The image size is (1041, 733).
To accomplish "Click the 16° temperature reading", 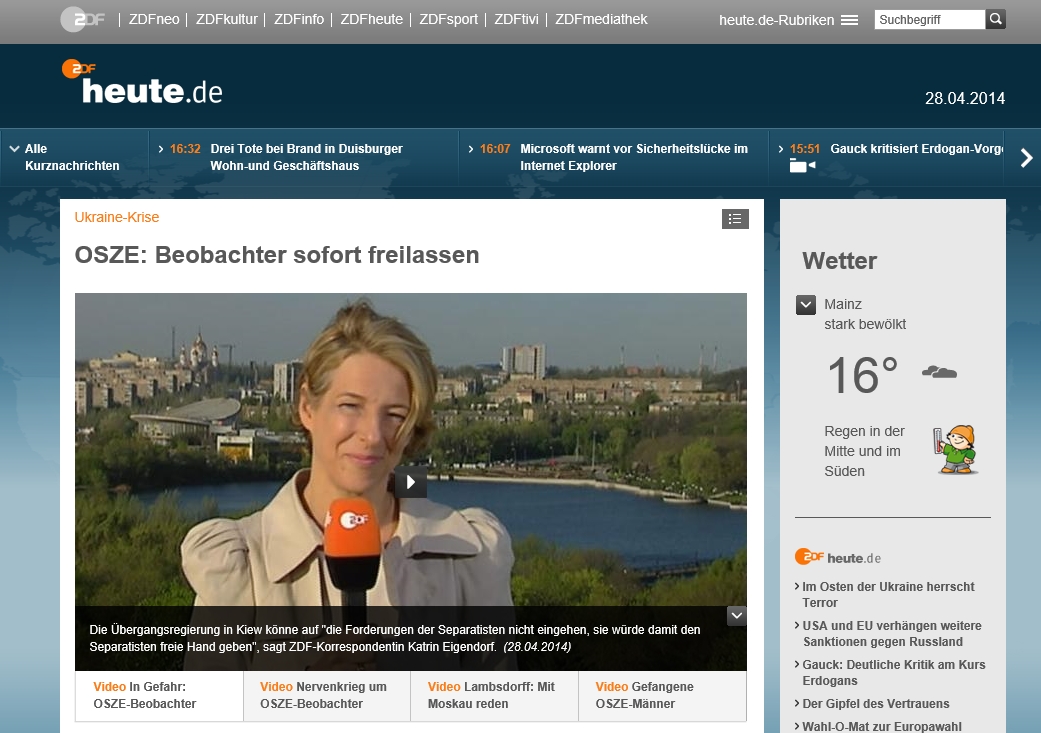I will click(862, 375).
